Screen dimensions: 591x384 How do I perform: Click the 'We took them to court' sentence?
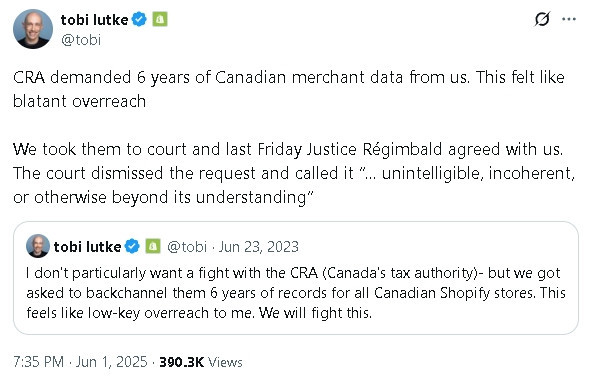288,149
